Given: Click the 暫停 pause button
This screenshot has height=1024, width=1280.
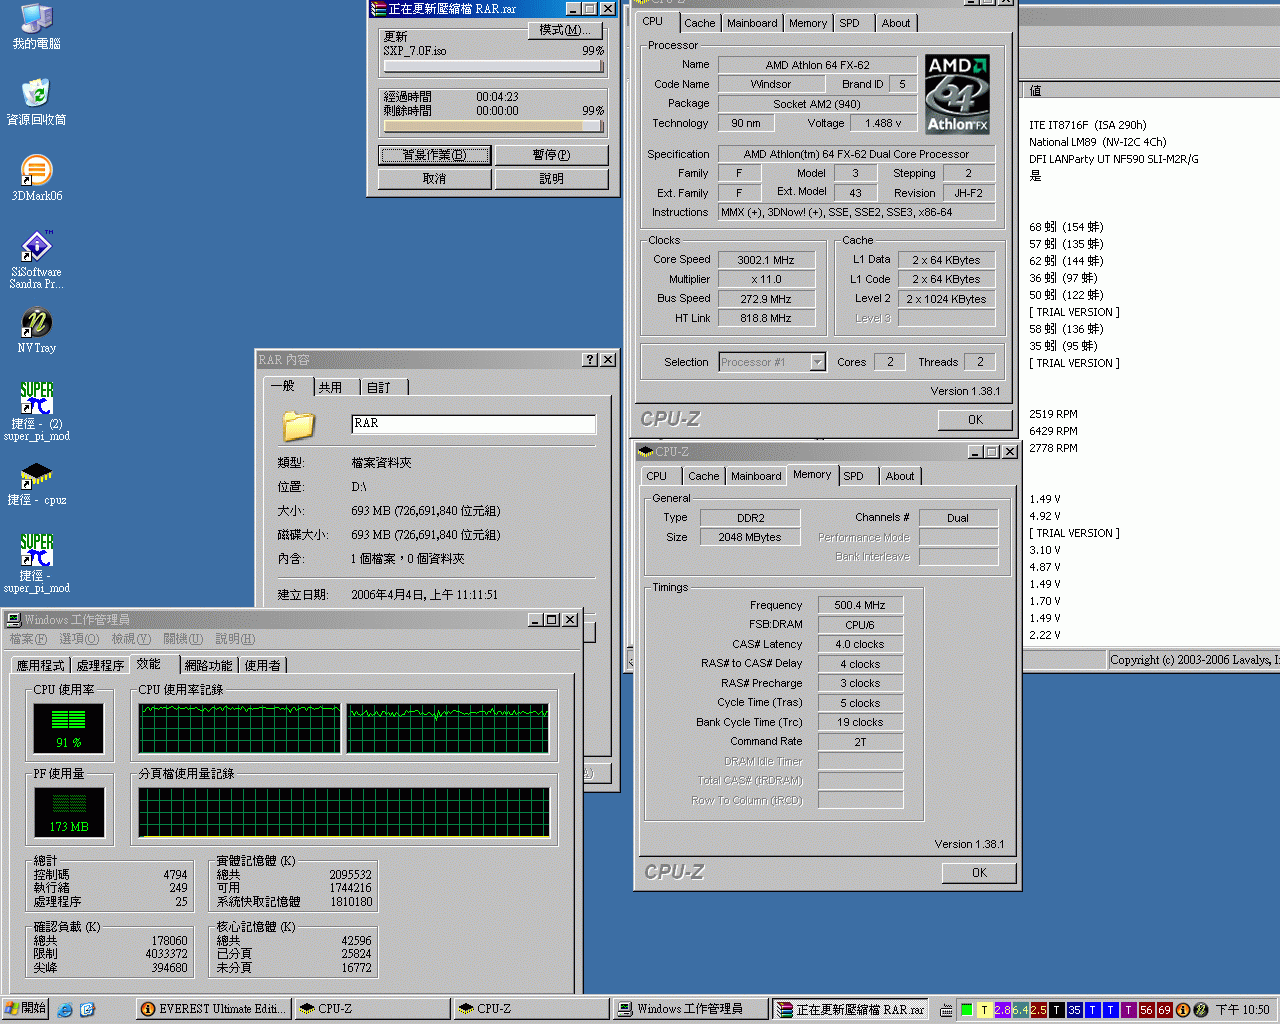Looking at the screenshot, I should [x=551, y=155].
